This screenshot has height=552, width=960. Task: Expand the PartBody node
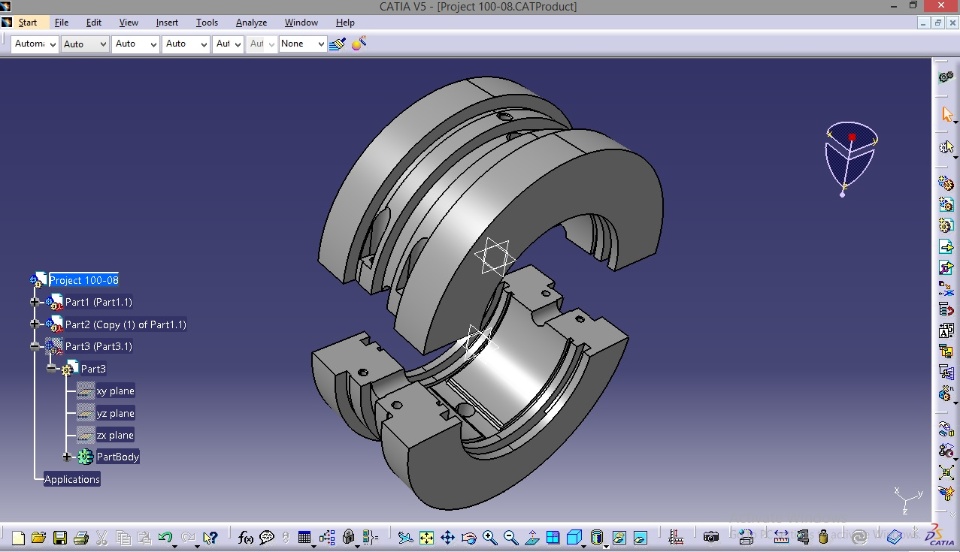[67, 457]
